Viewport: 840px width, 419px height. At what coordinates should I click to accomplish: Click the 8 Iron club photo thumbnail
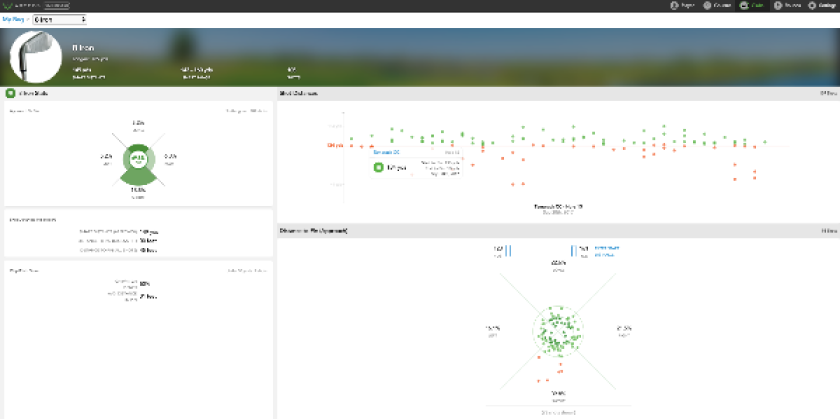[x=35, y=57]
